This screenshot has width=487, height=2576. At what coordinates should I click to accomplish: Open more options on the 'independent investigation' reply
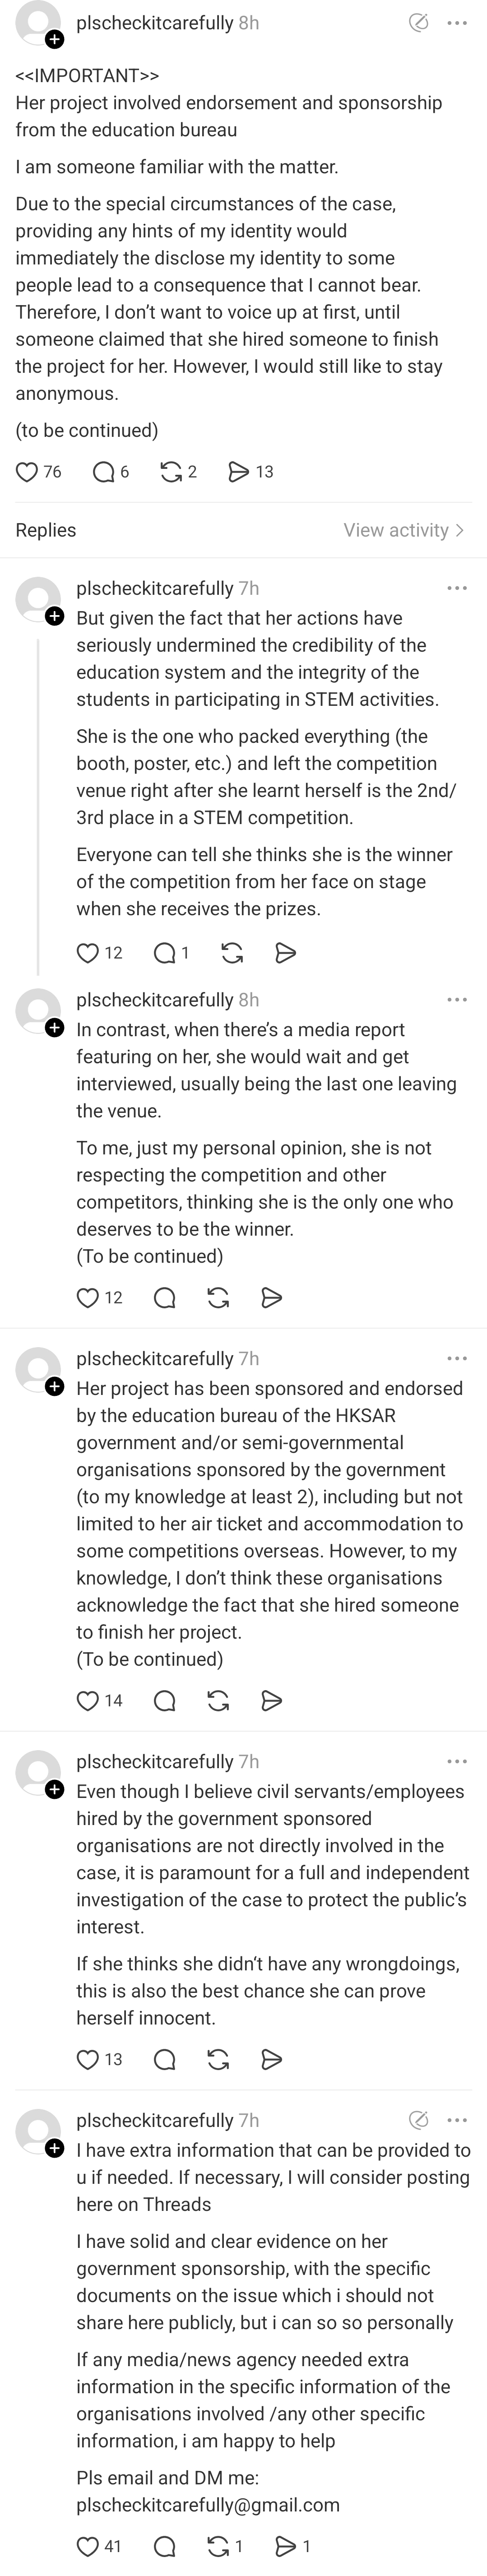click(x=457, y=1762)
